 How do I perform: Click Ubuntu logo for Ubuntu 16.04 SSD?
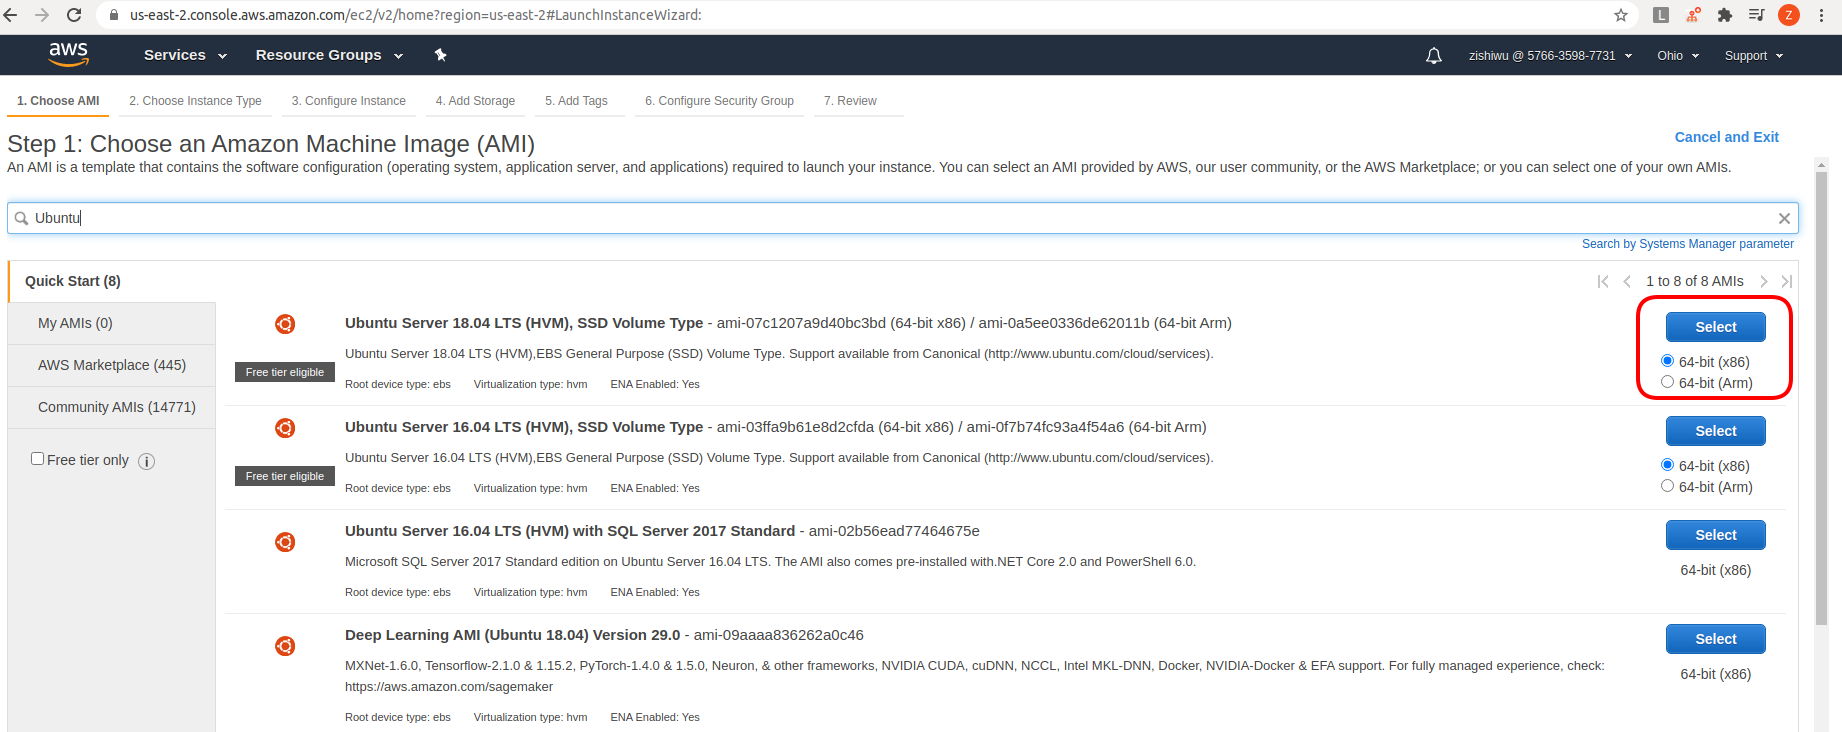point(285,428)
